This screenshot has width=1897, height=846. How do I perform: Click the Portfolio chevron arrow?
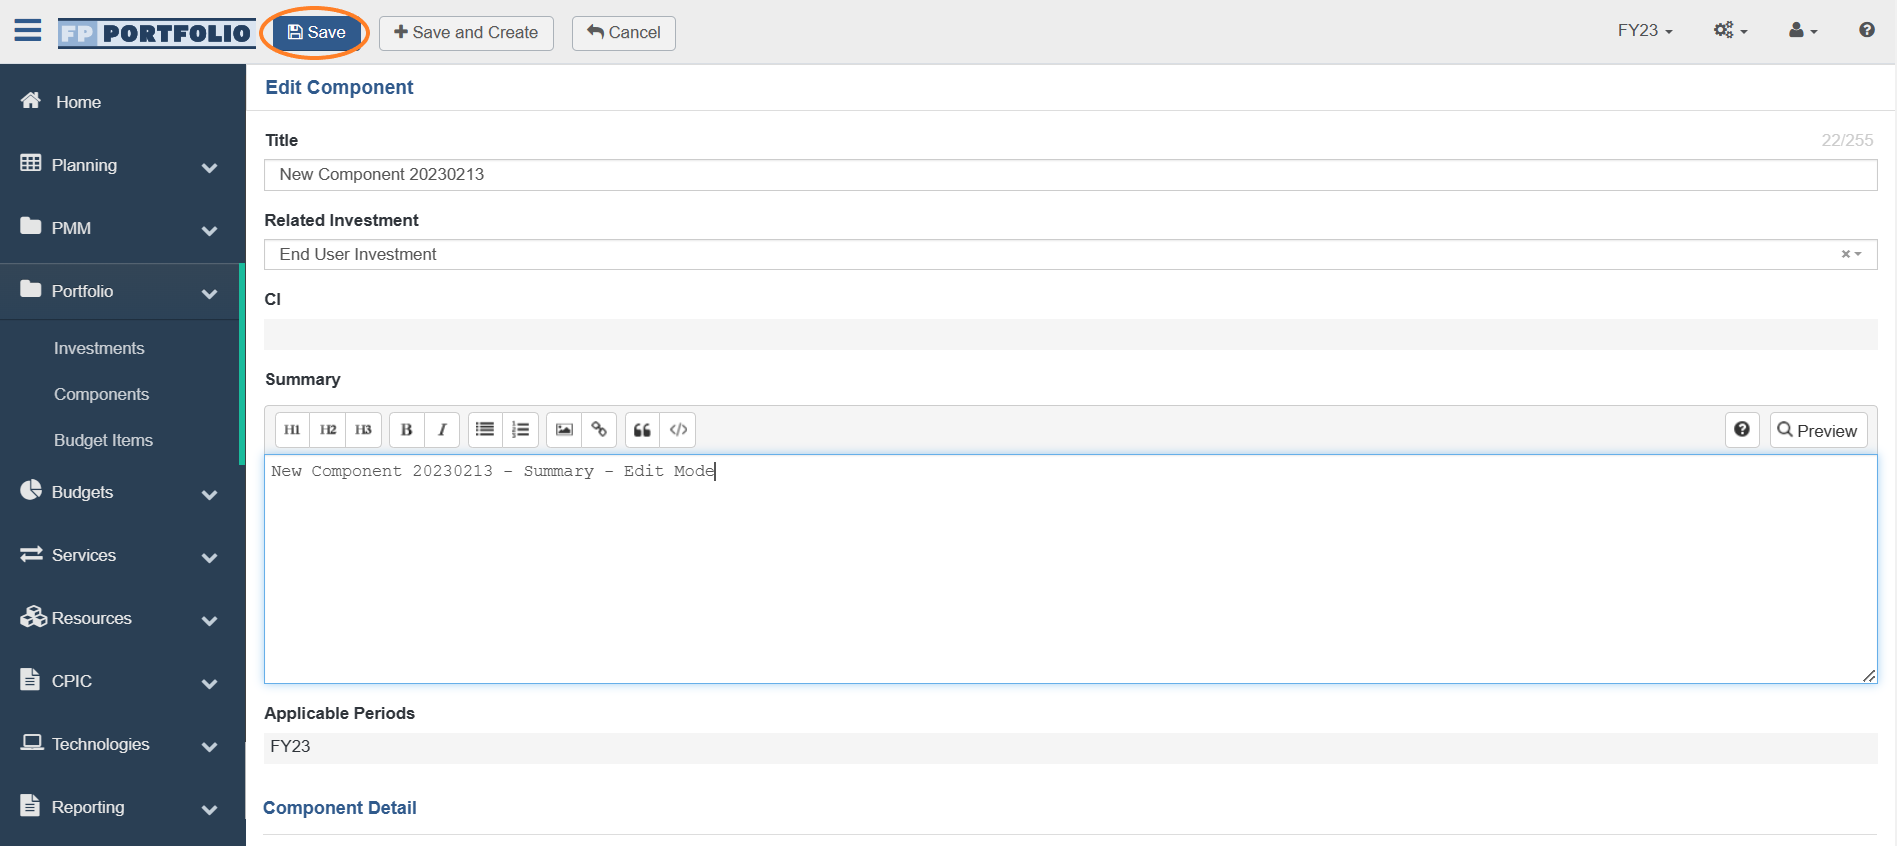click(209, 294)
